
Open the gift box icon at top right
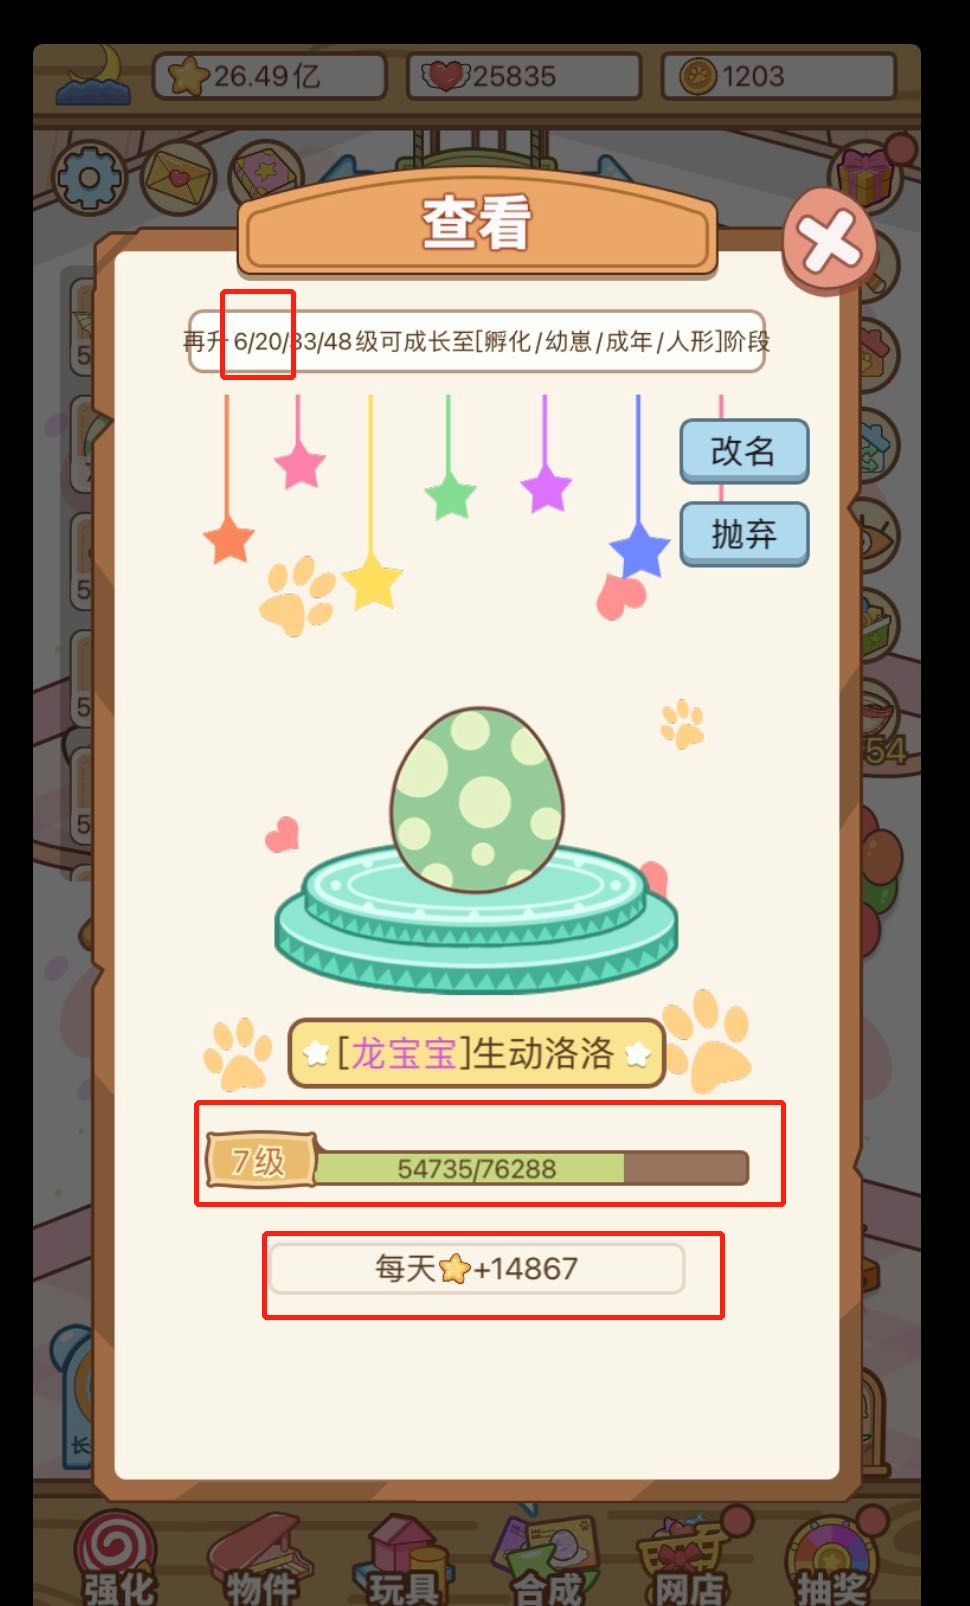coord(868,176)
